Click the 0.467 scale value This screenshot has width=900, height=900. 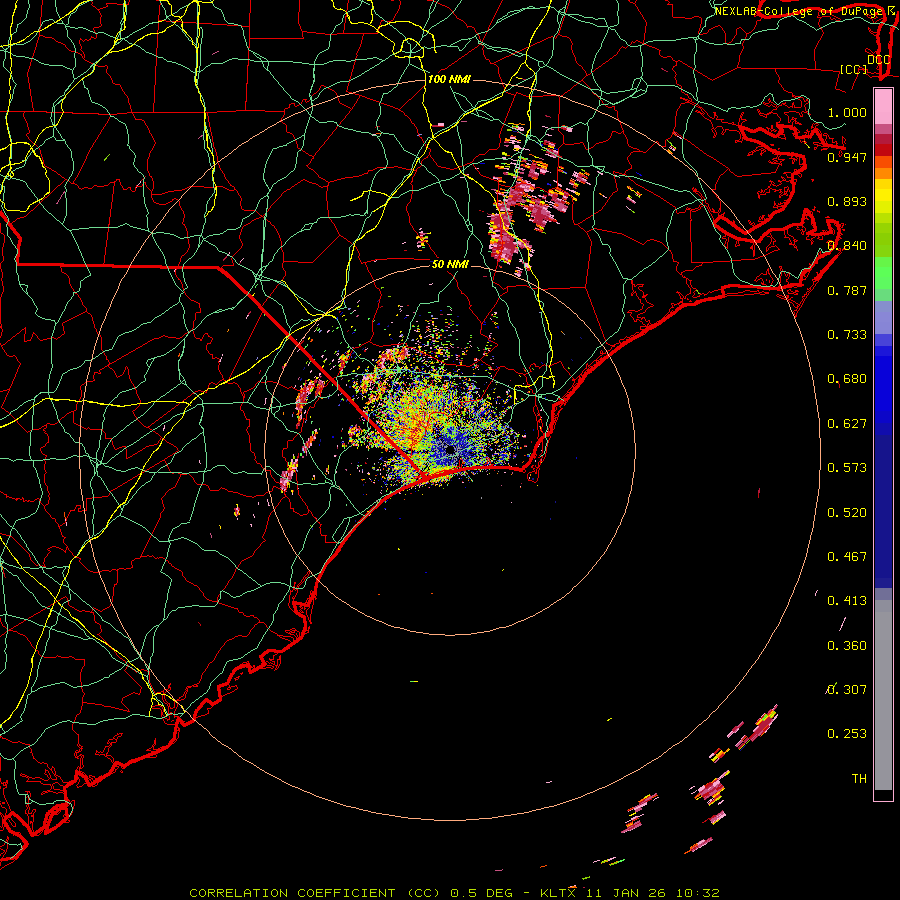tap(847, 557)
